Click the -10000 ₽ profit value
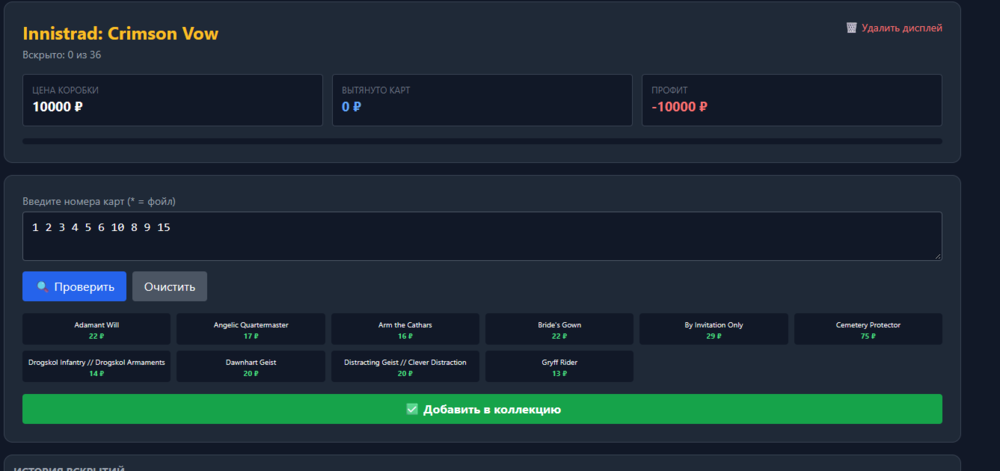 tap(679, 107)
